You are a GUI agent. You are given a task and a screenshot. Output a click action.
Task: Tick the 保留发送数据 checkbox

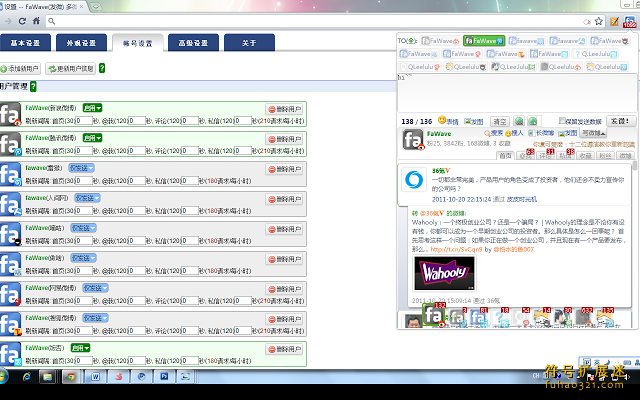(x=562, y=121)
